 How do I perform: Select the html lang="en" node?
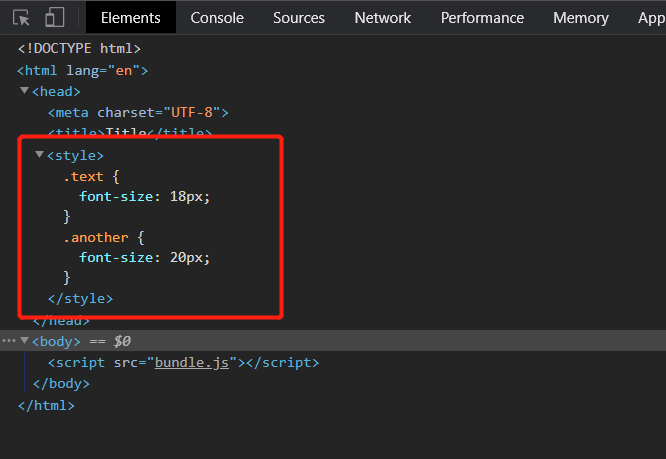pyautogui.click(x=82, y=70)
